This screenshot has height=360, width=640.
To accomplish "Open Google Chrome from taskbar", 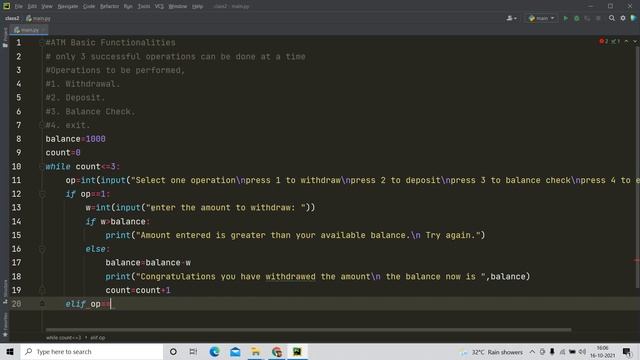I will click(x=277, y=351).
